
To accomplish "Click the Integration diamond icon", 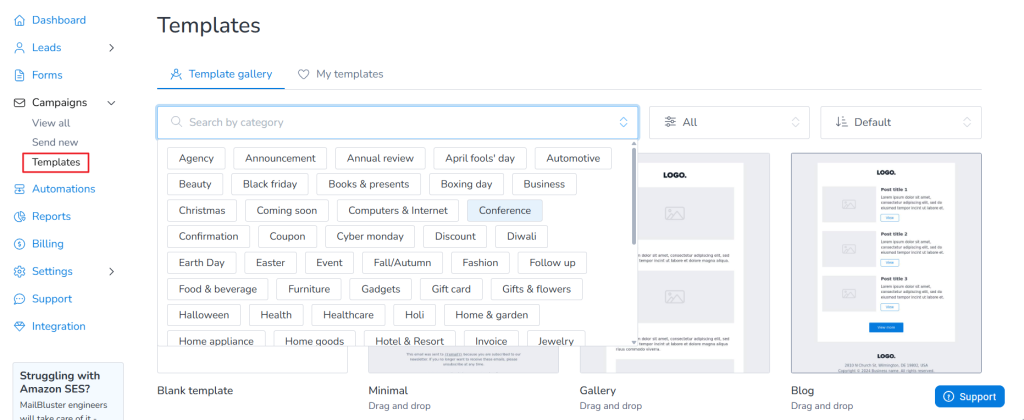I will [x=20, y=326].
